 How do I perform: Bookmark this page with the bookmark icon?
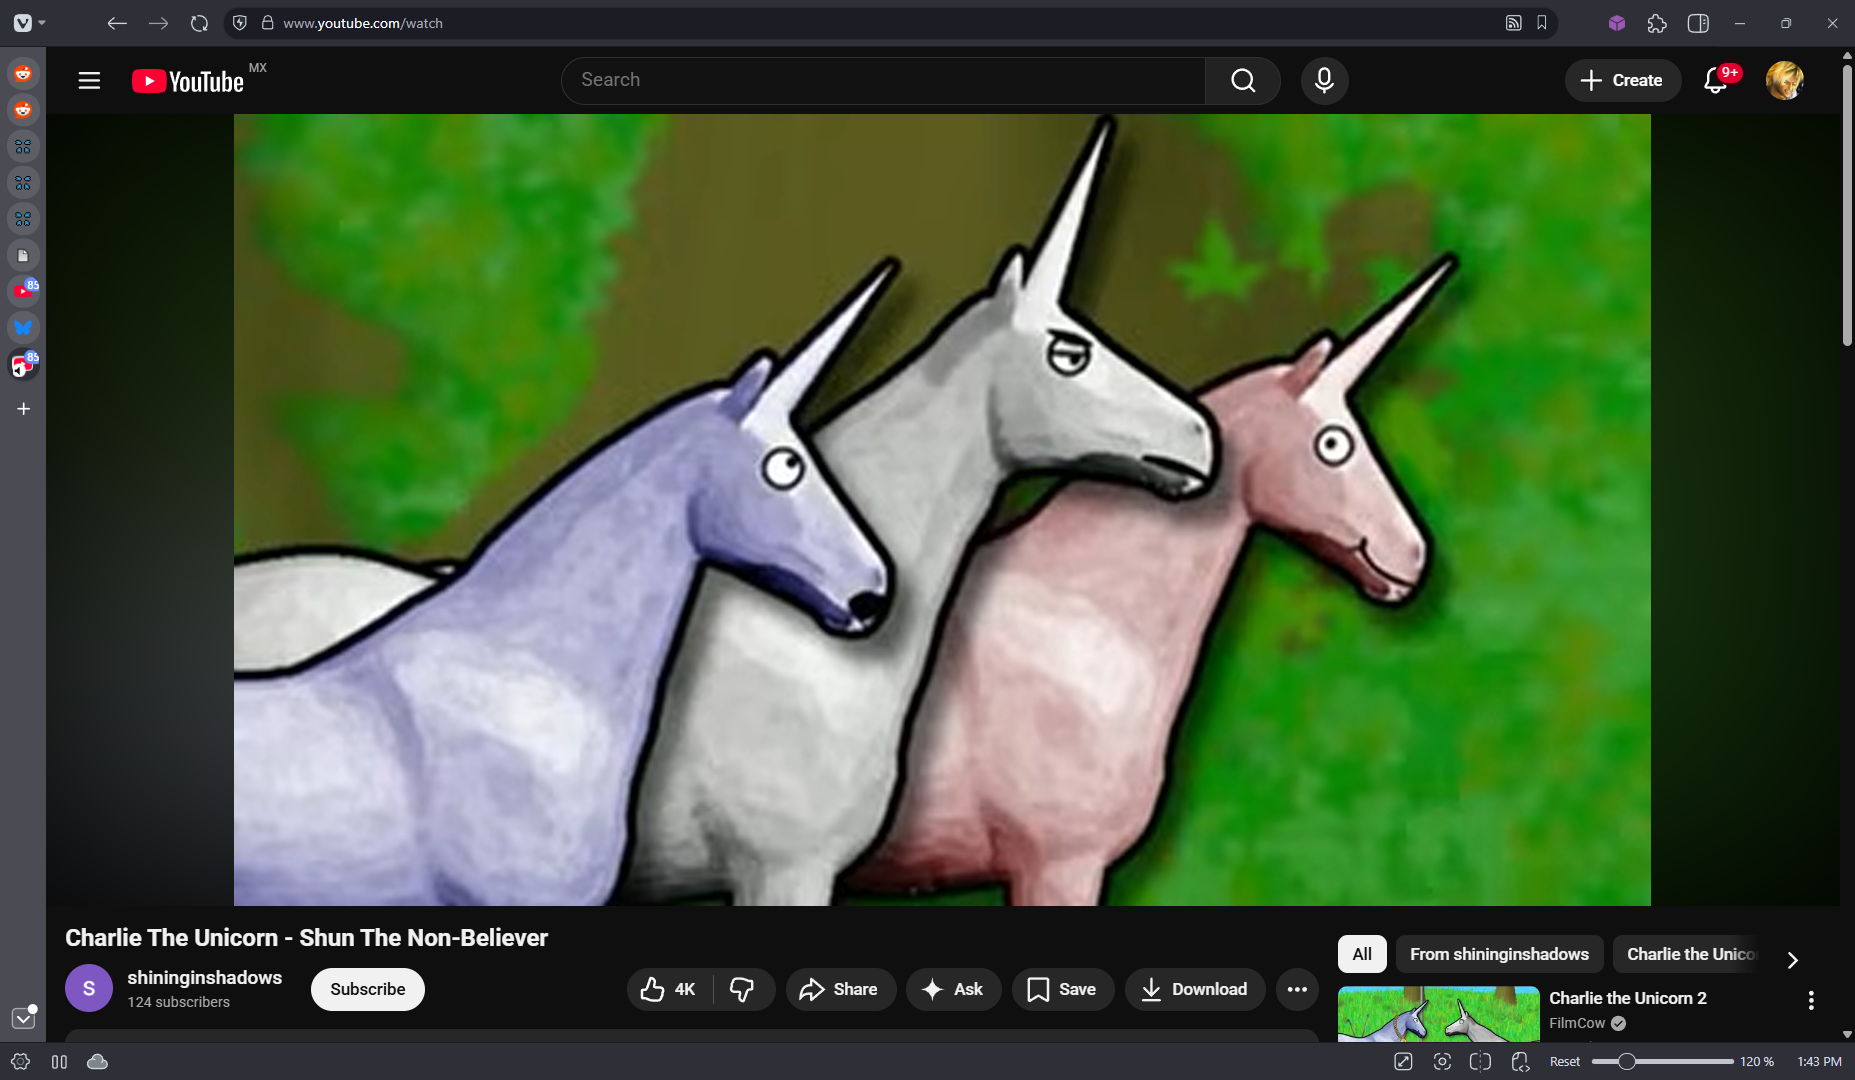point(1542,23)
